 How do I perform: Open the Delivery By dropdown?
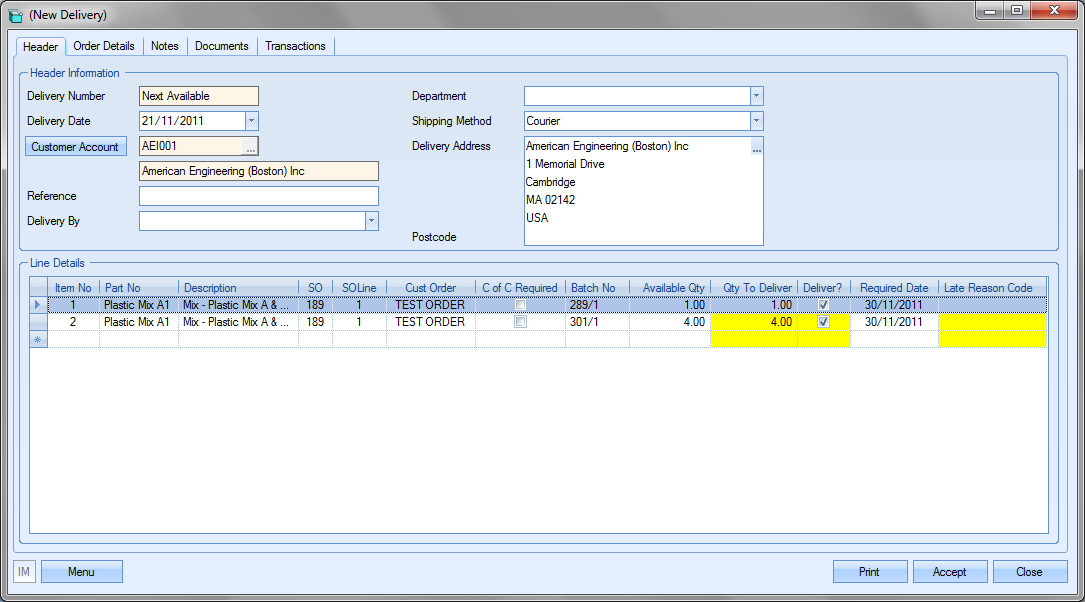(371, 221)
